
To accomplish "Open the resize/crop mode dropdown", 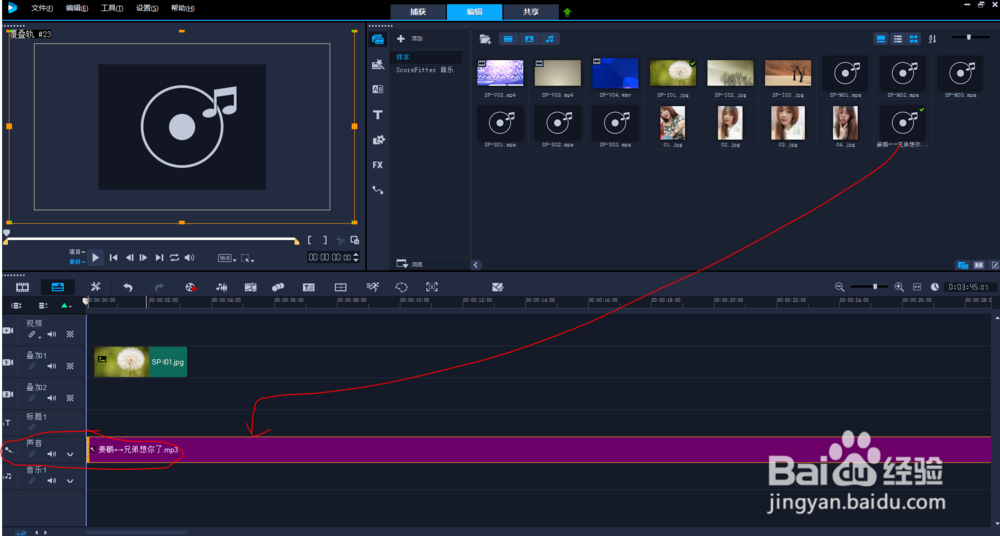I will point(247,258).
